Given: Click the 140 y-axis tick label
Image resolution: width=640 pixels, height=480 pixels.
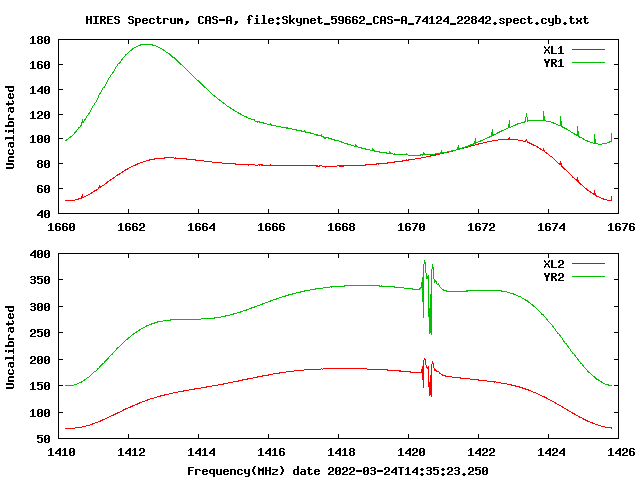Looking at the screenshot, I should coord(40,90).
